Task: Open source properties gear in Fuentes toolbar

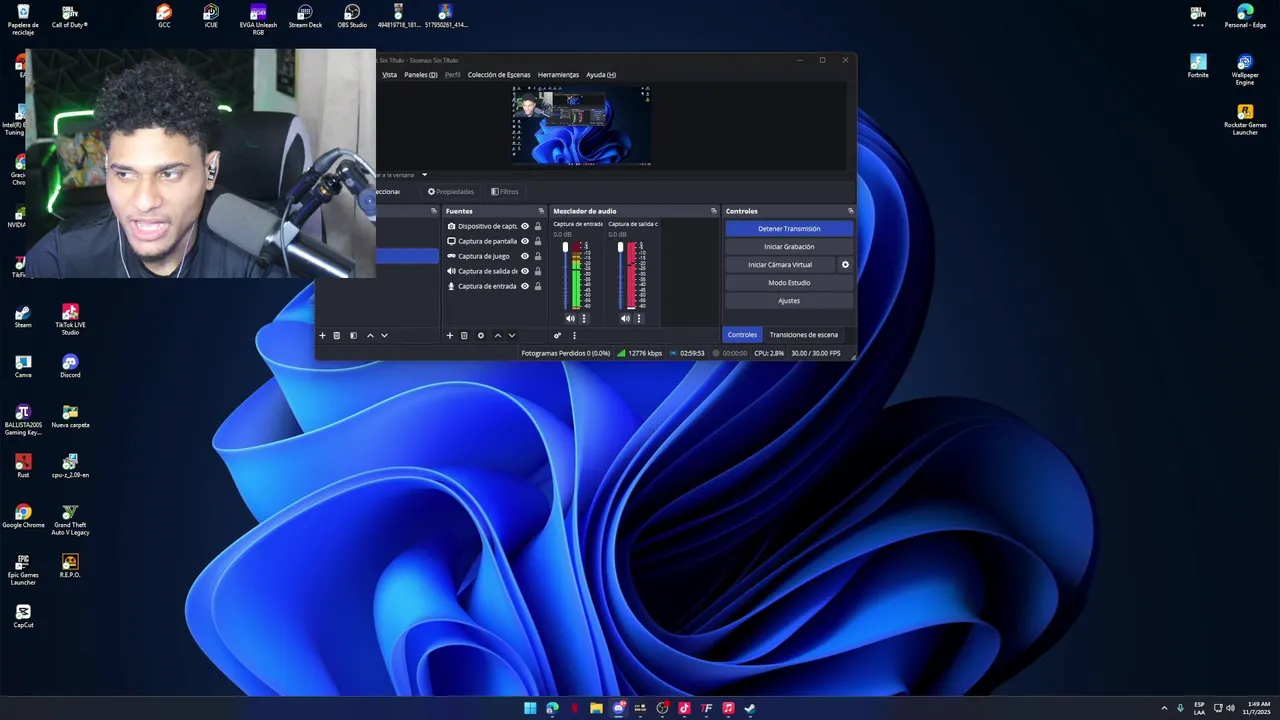Action: 481,335
